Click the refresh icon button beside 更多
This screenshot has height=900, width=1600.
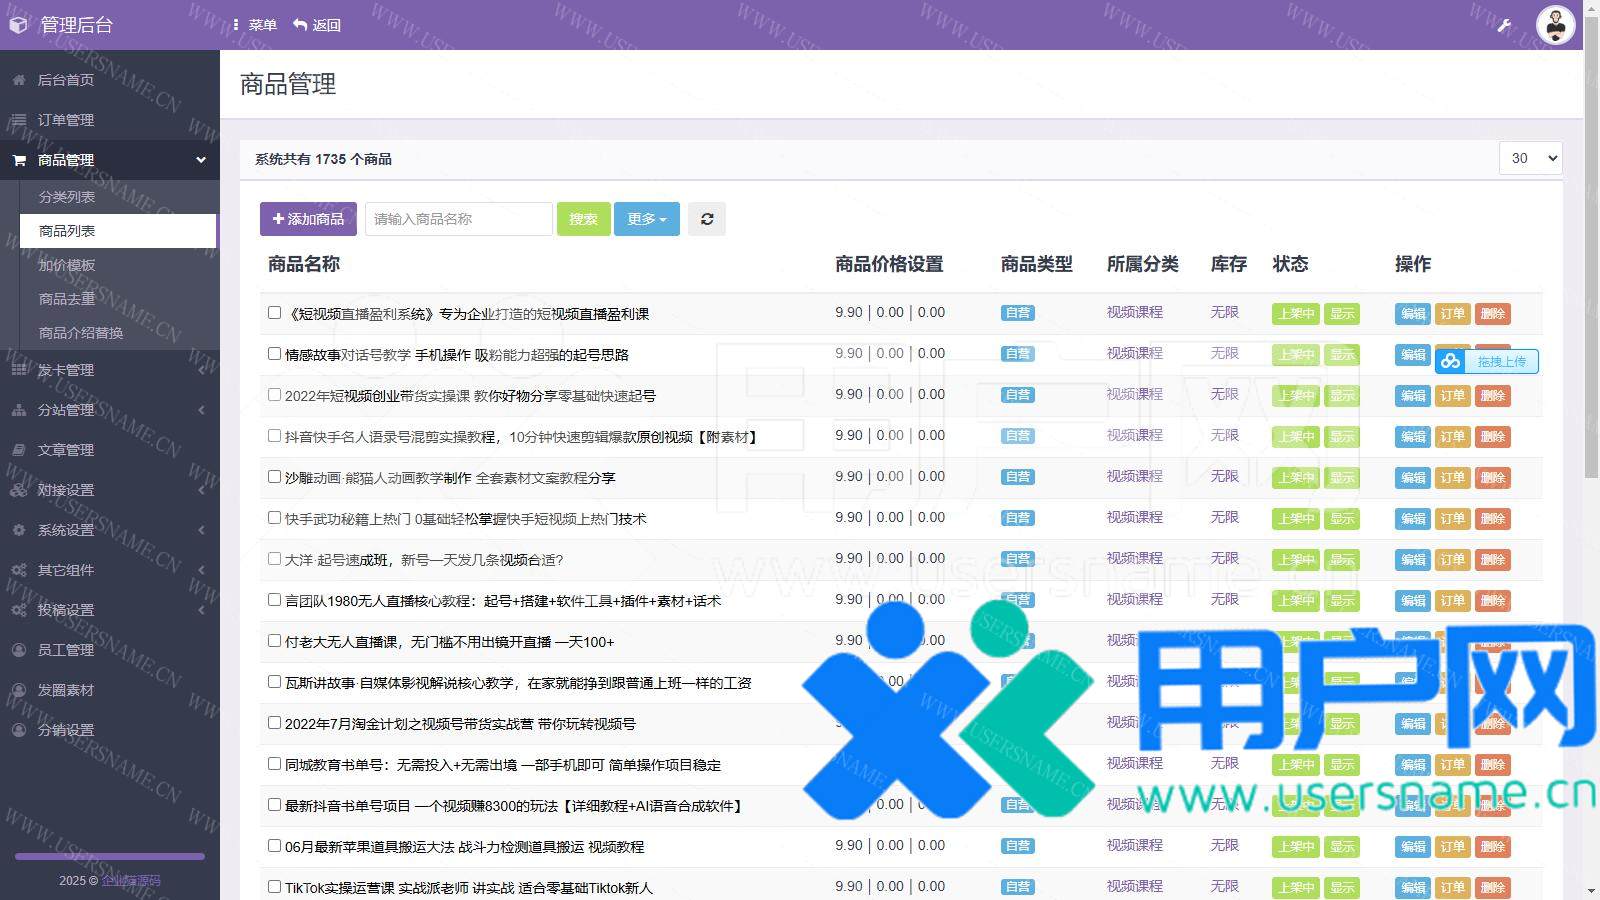(x=707, y=219)
